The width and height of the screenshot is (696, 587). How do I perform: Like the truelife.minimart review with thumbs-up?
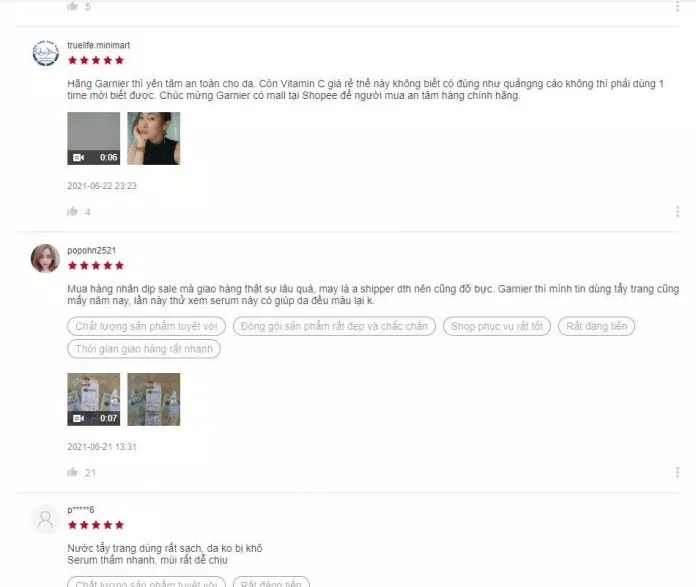point(73,211)
